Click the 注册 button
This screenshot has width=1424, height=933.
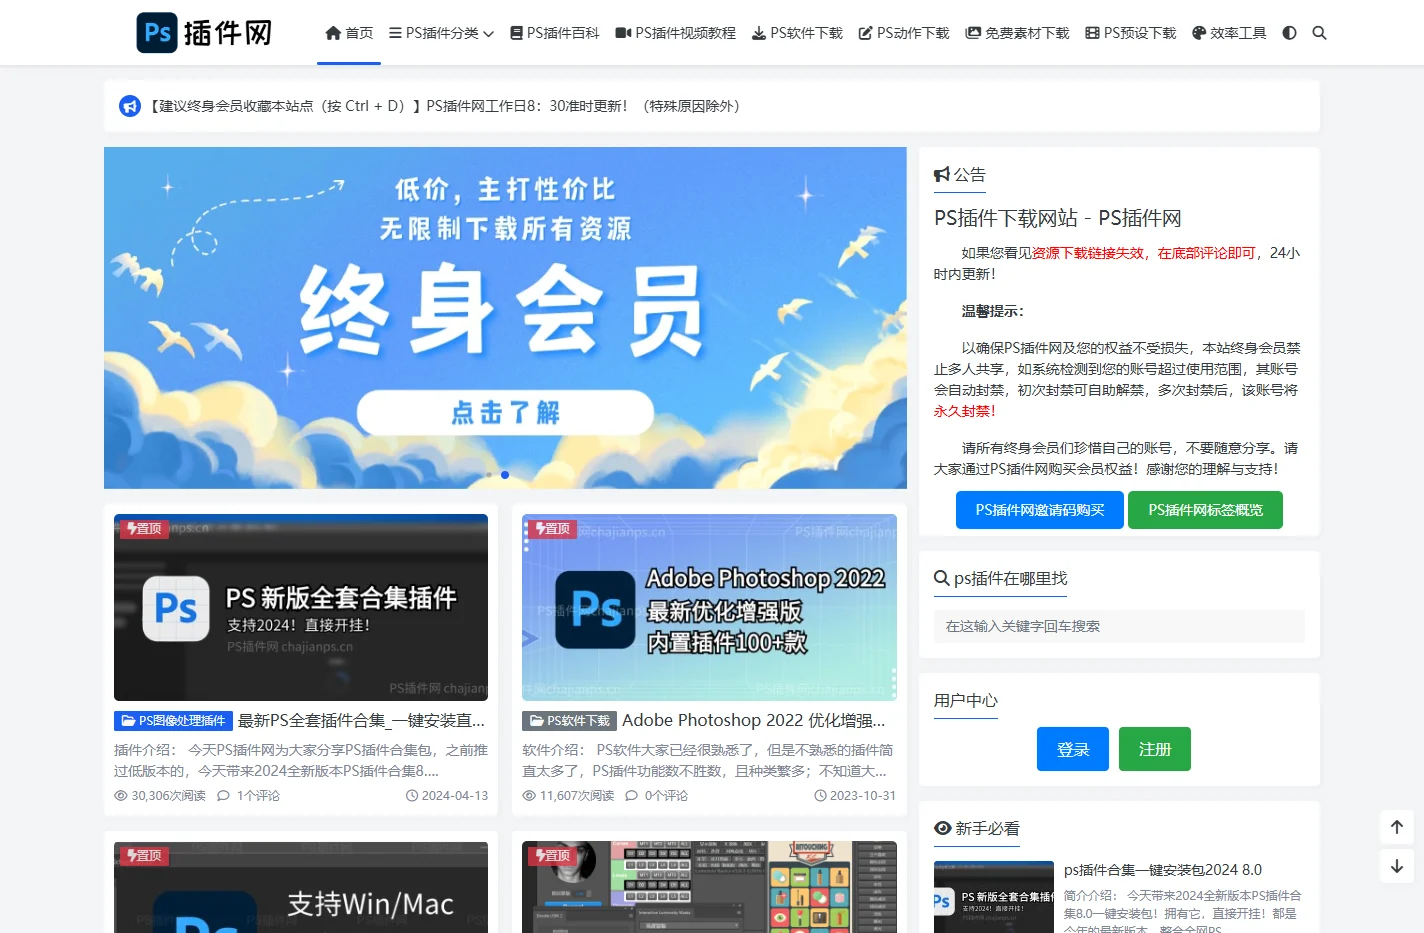[x=1155, y=749]
